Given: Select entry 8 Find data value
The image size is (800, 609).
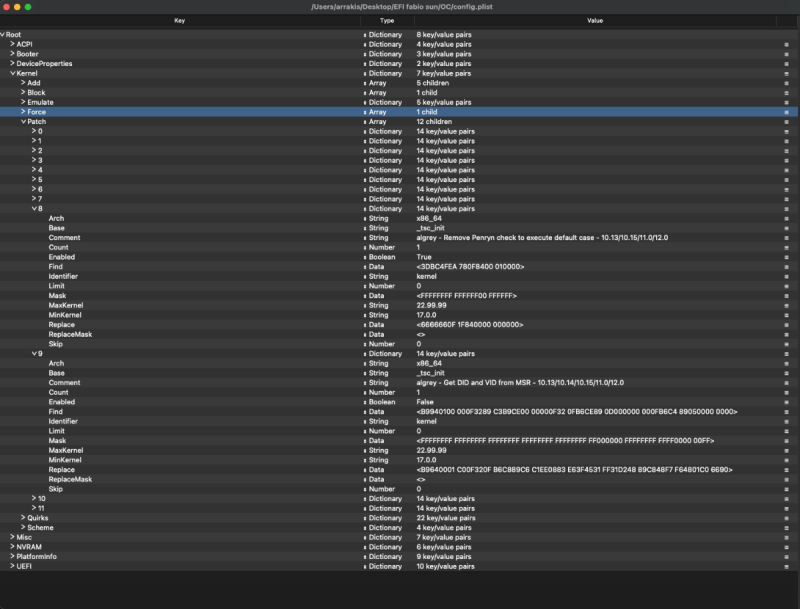Looking at the screenshot, I should [470, 267].
